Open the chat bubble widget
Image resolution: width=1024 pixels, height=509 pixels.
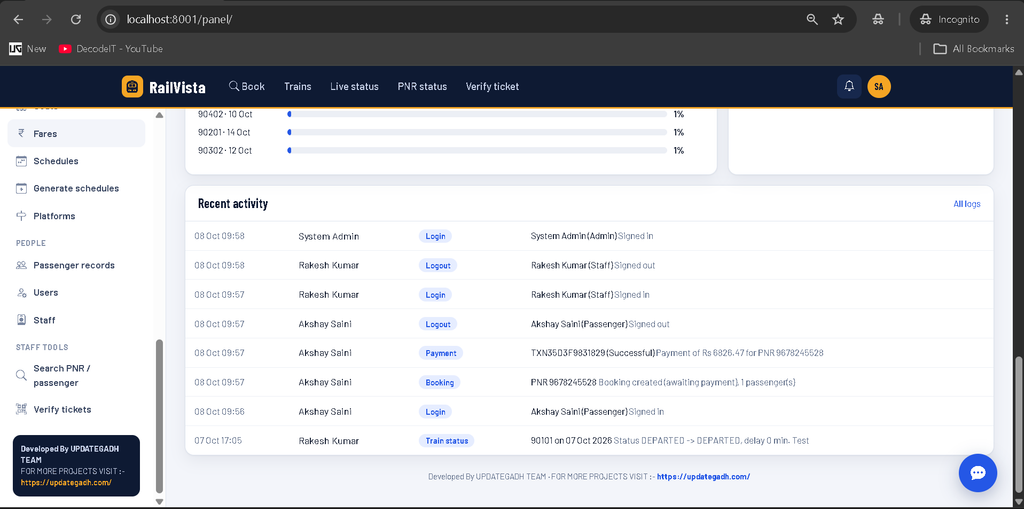[x=978, y=473]
